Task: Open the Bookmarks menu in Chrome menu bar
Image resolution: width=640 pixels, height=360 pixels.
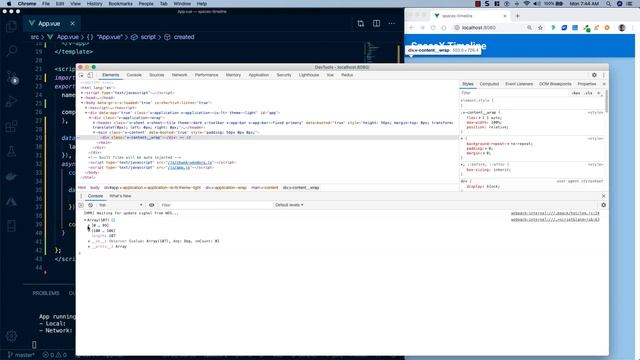Action: (120, 4)
